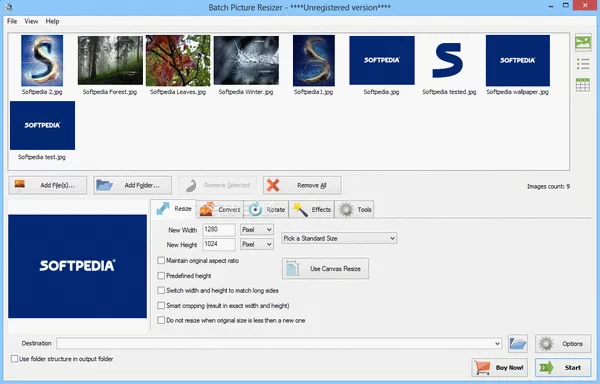Viewport: 600px width, 384px height.
Task: Switch to details table view icon
Action: point(583,85)
